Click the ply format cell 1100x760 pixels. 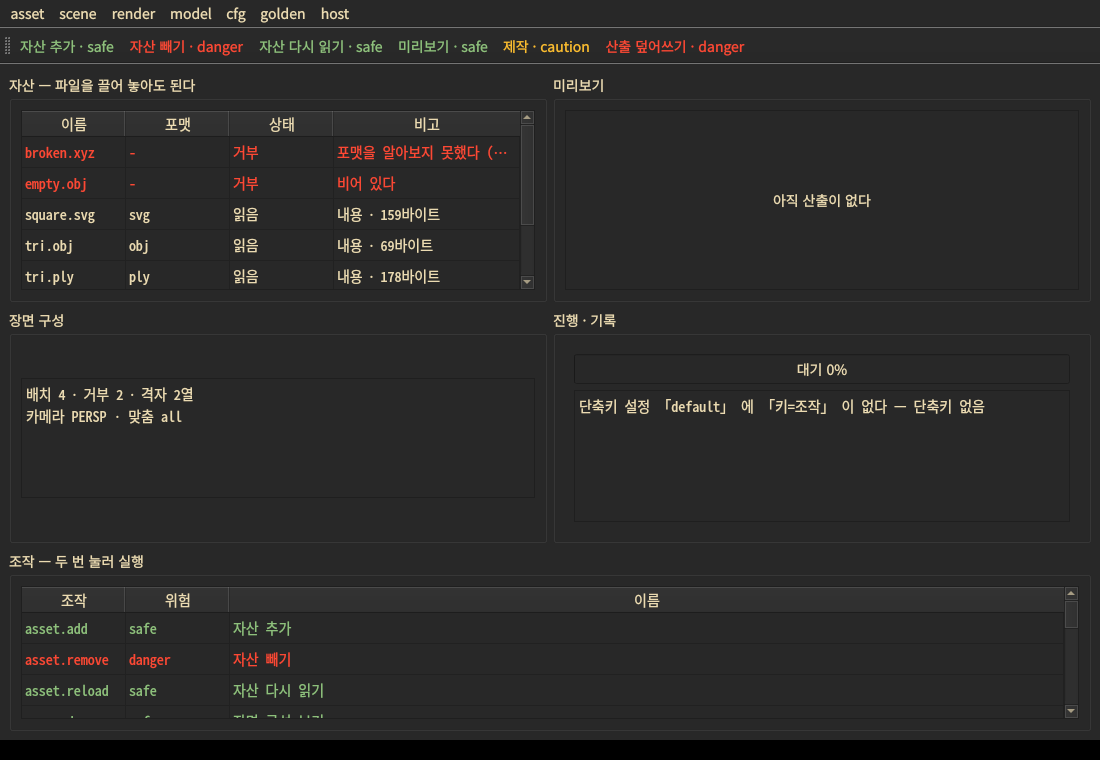177,276
